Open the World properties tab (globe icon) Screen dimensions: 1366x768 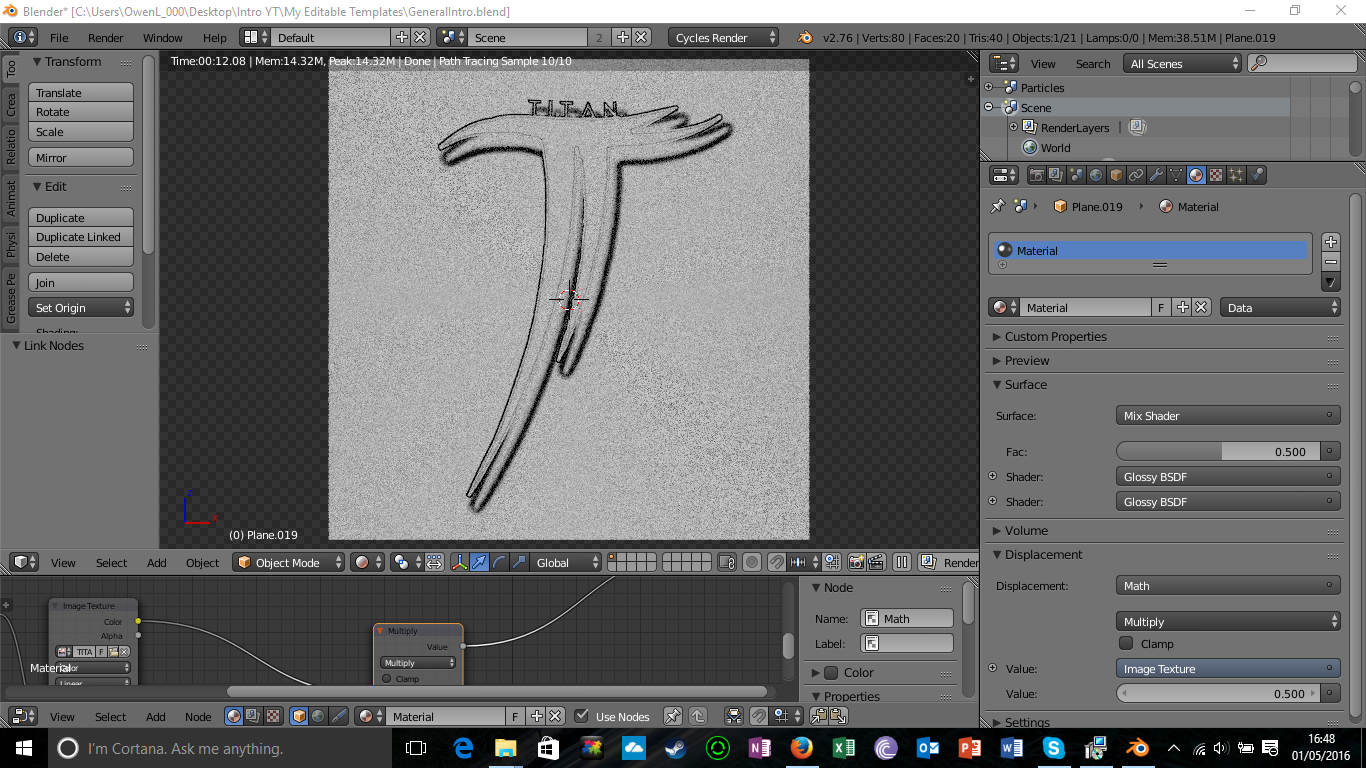[x=1097, y=175]
